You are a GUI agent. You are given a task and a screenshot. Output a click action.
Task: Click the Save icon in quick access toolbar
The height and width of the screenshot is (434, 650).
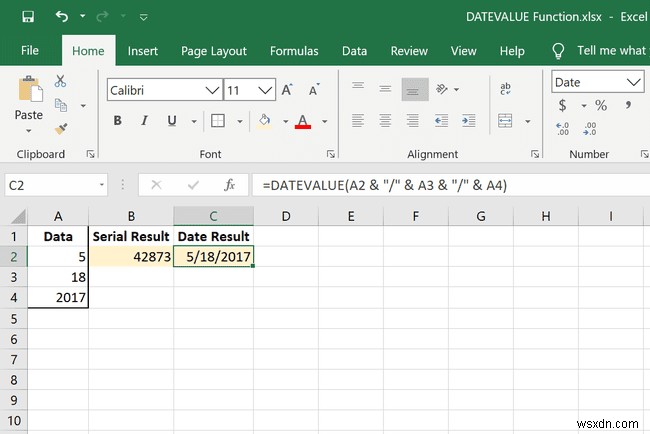[28, 17]
